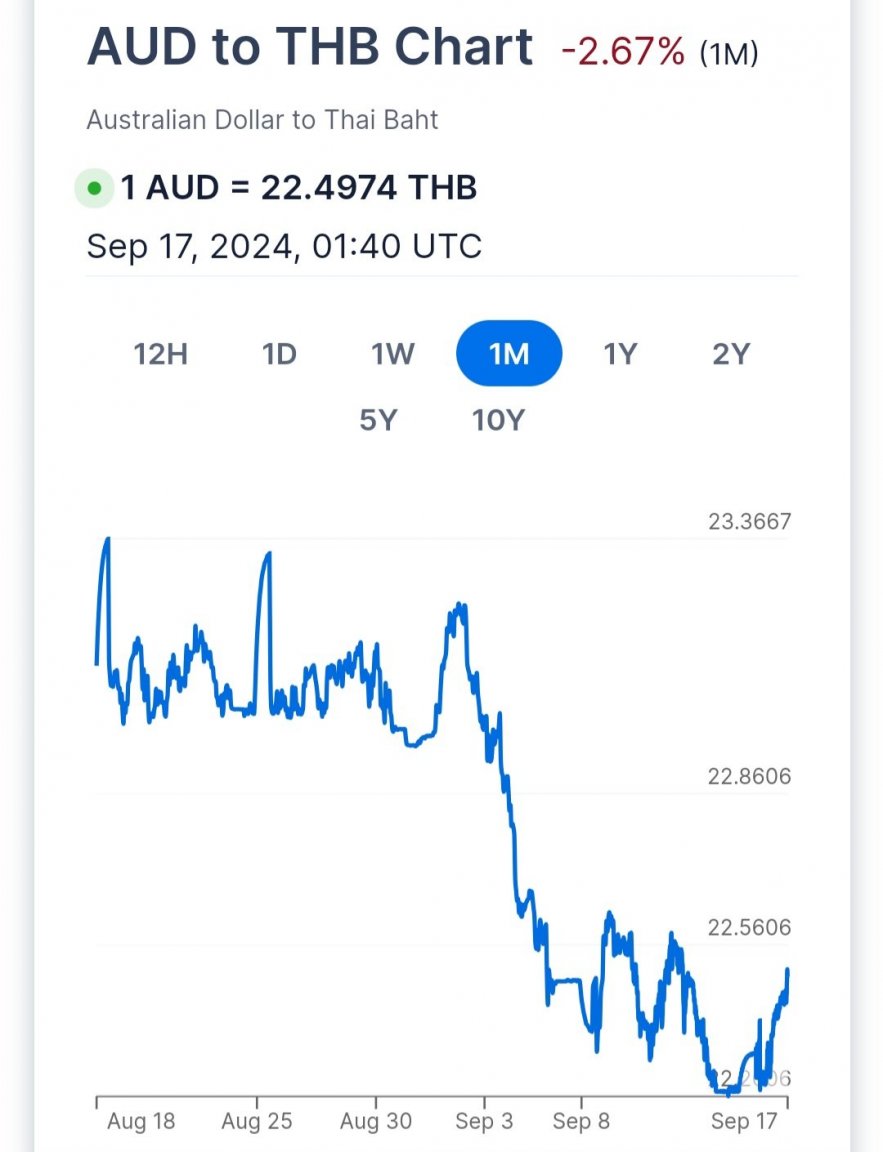883x1152 pixels.
Task: Switch chart to 1D range
Action: click(279, 354)
